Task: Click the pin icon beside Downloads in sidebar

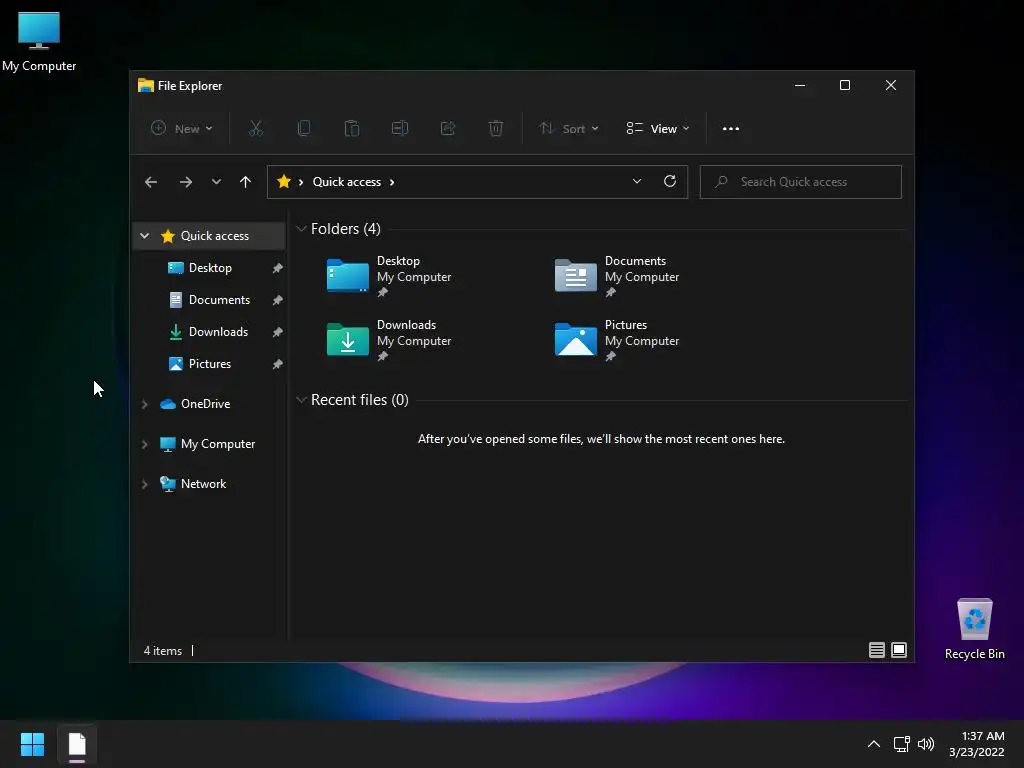Action: coord(278,332)
